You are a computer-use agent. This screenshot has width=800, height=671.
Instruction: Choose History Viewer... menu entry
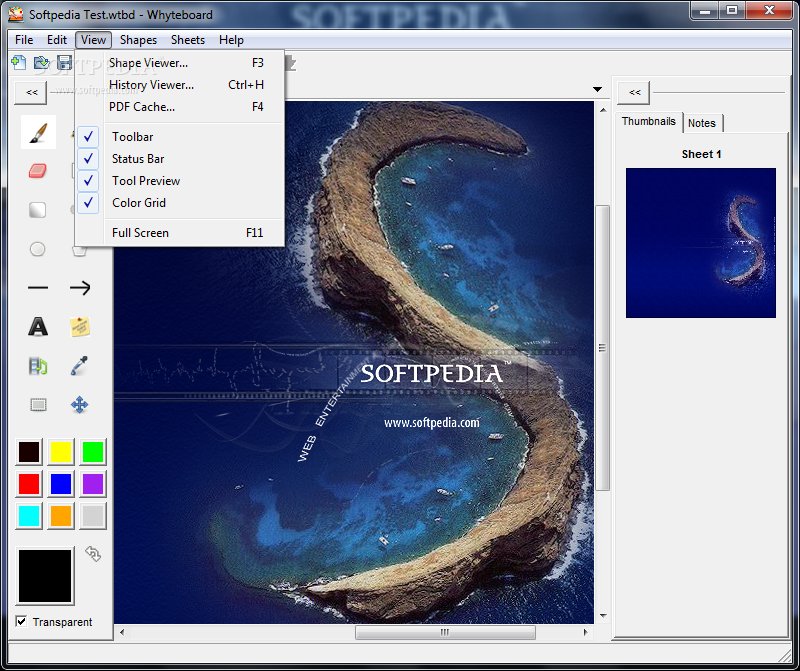point(179,85)
